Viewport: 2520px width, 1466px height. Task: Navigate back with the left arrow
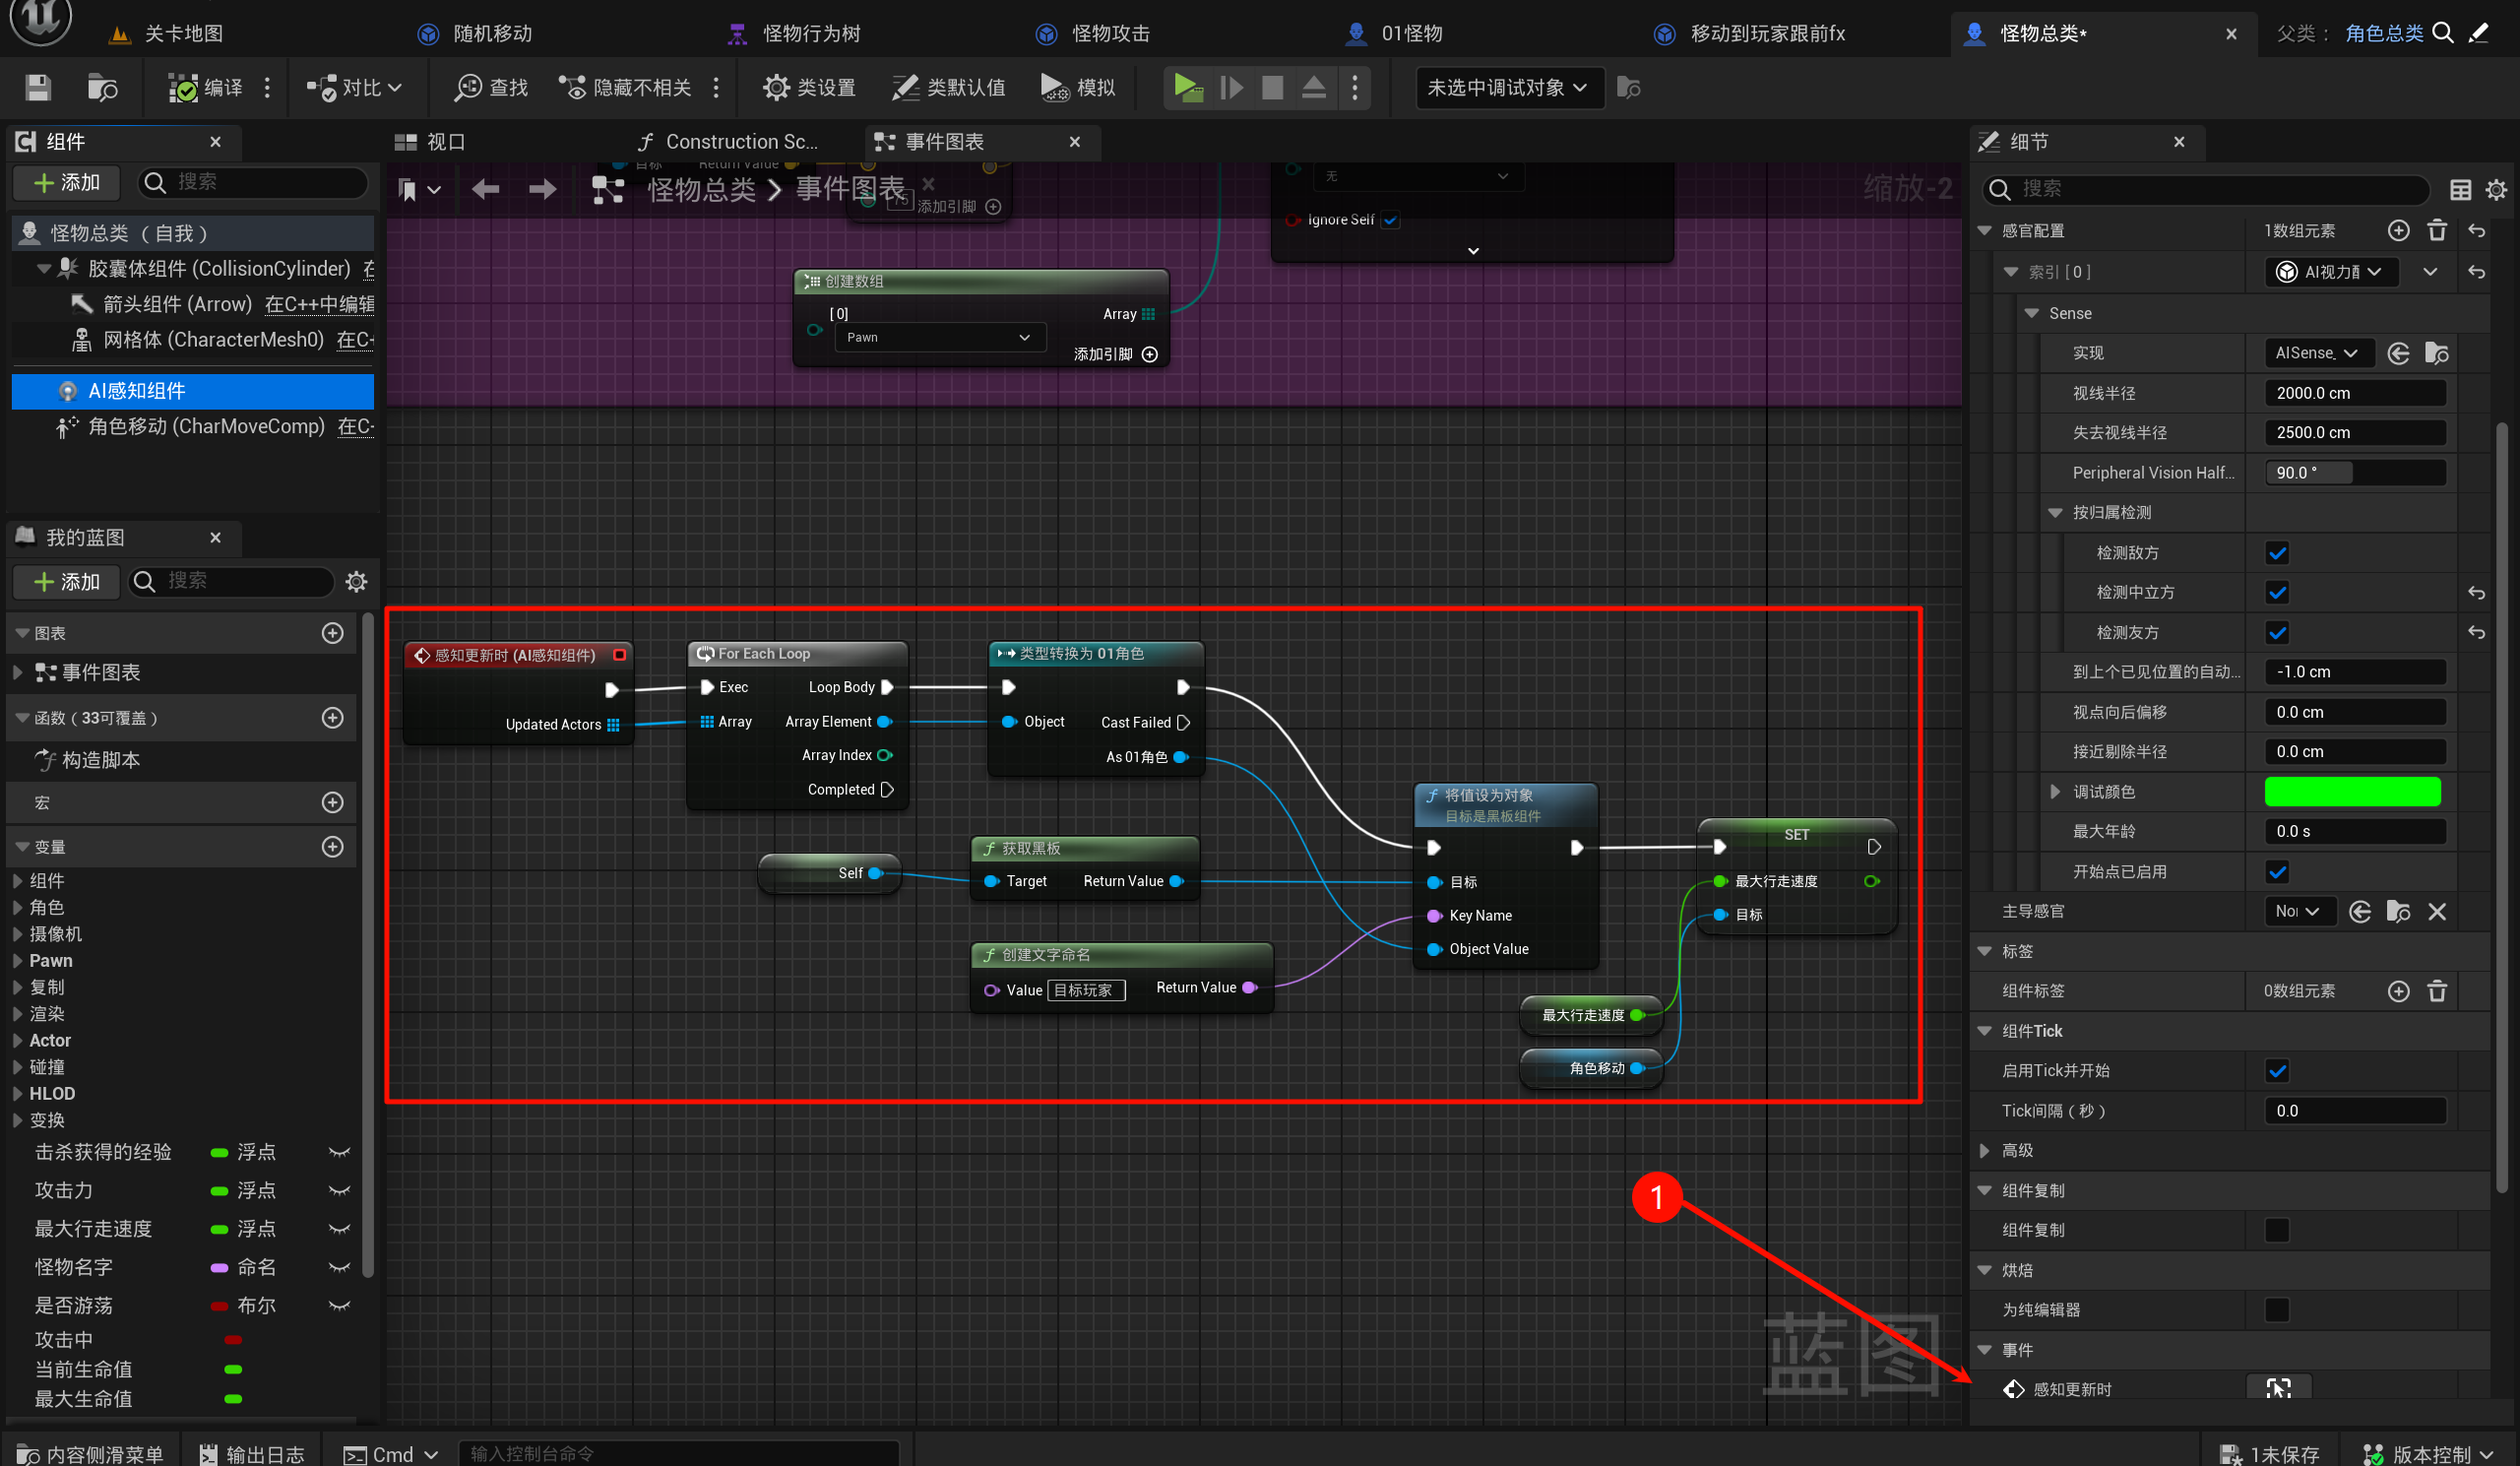click(486, 189)
